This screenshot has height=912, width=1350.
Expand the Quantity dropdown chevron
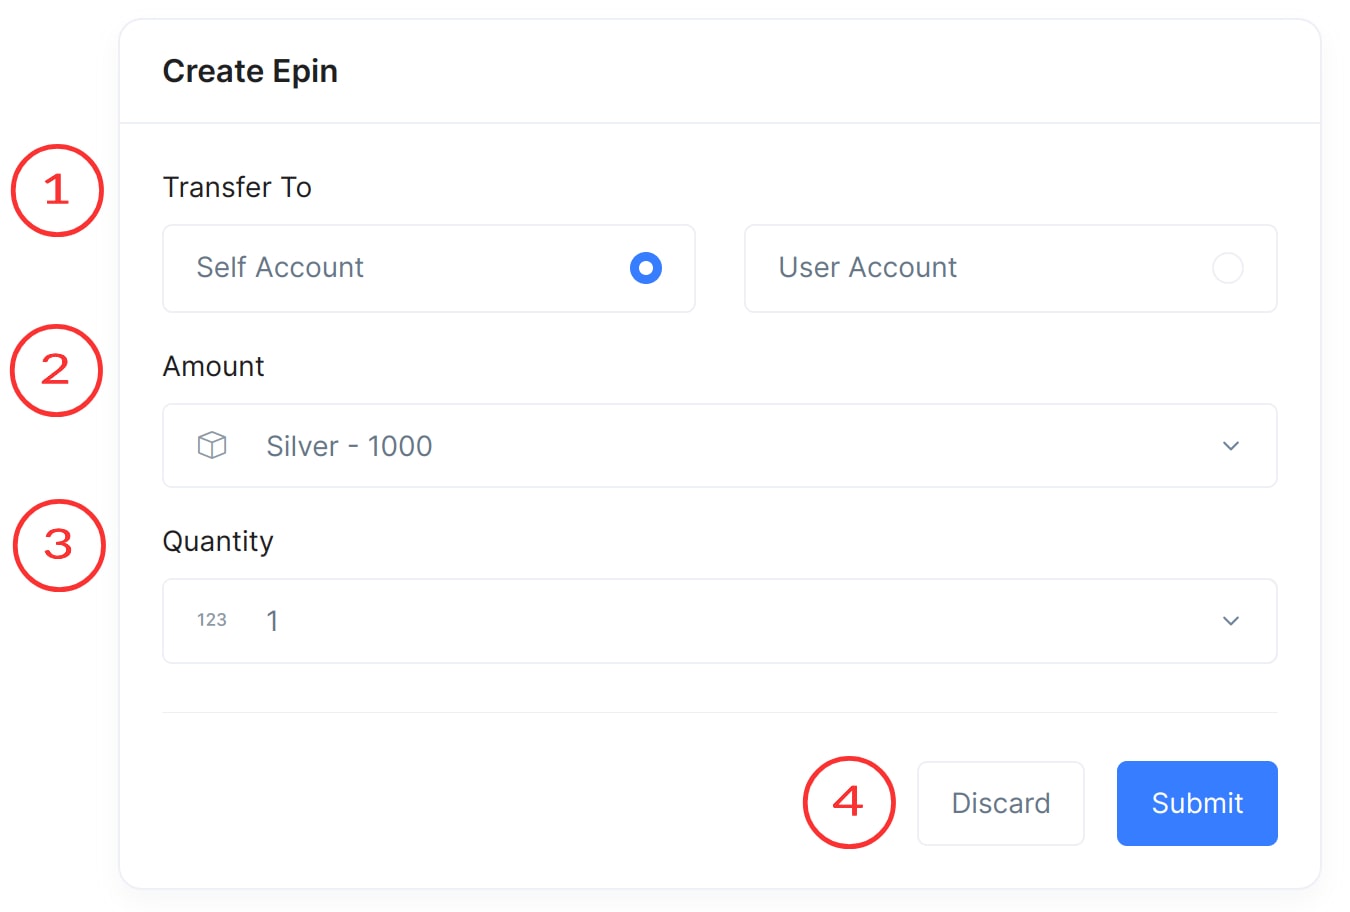click(x=1231, y=621)
